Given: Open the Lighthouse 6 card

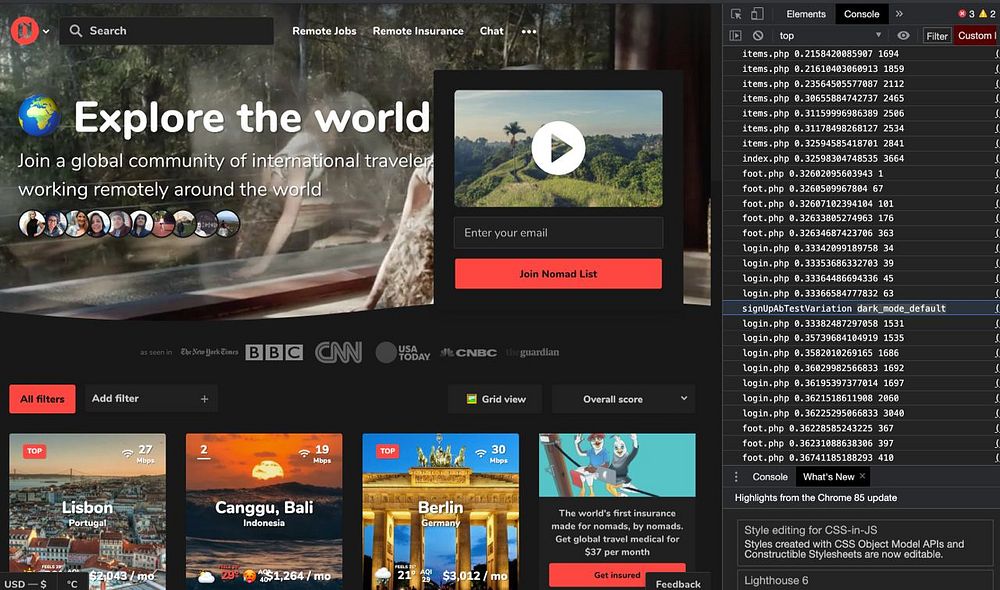Looking at the screenshot, I should tap(865, 580).
